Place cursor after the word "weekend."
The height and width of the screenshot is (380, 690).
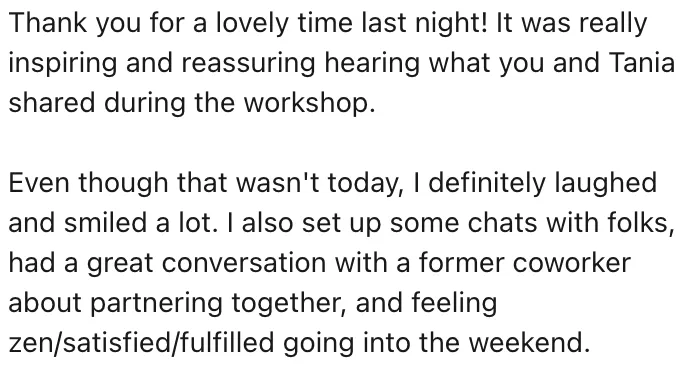(590, 343)
